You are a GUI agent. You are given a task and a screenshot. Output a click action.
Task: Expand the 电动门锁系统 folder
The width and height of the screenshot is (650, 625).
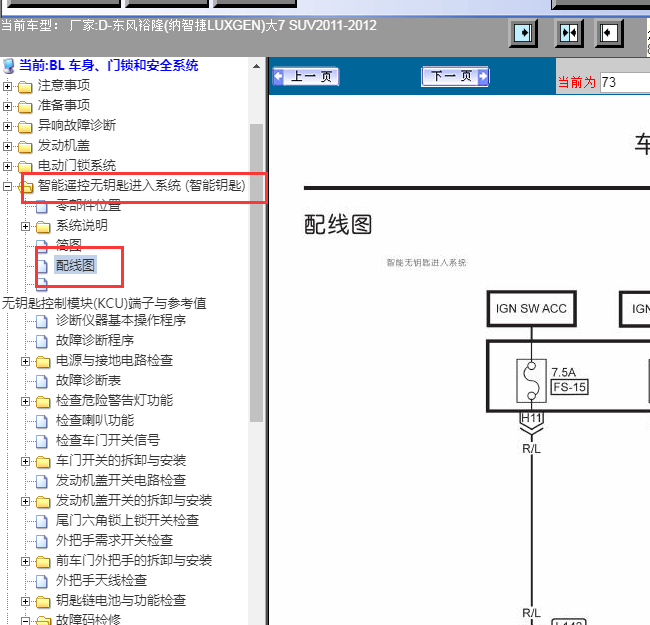click(7, 166)
